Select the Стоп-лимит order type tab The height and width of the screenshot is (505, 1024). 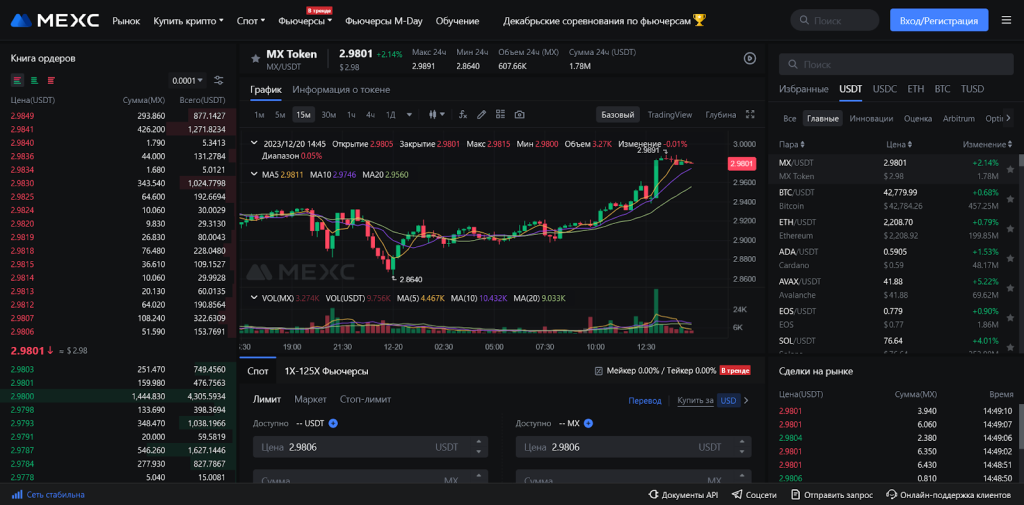pyautogui.click(x=366, y=399)
